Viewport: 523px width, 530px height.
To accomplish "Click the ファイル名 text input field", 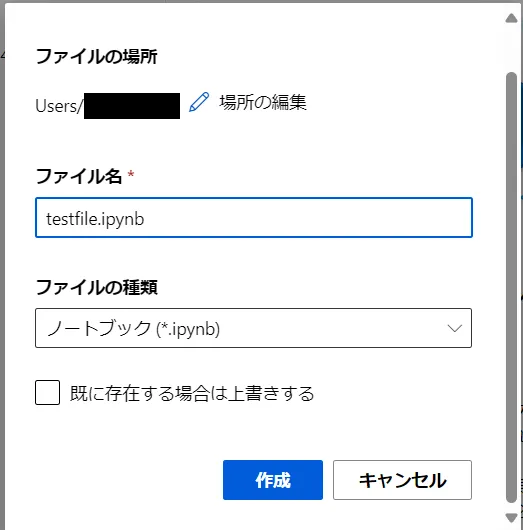I will (254, 218).
